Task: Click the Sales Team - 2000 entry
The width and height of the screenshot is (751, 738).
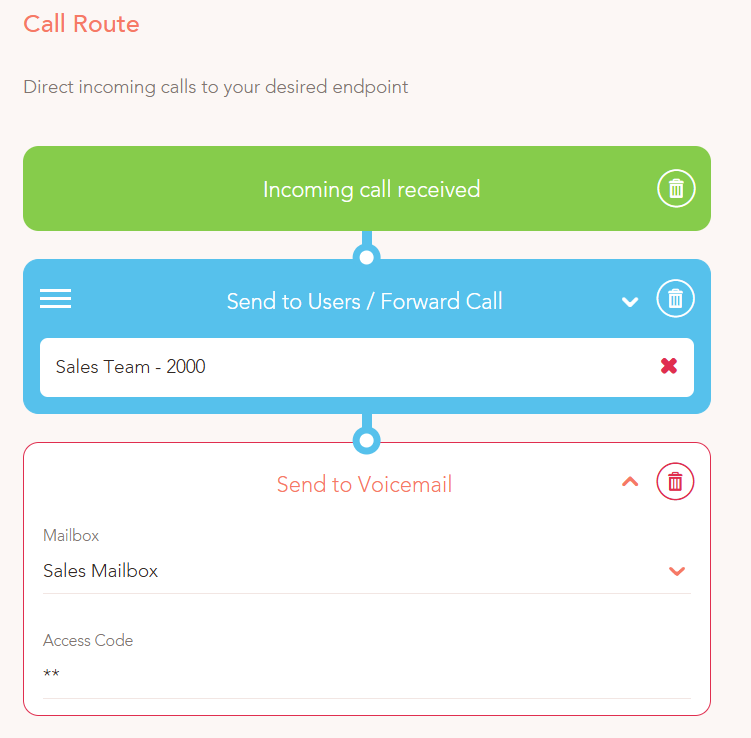Action: point(367,367)
